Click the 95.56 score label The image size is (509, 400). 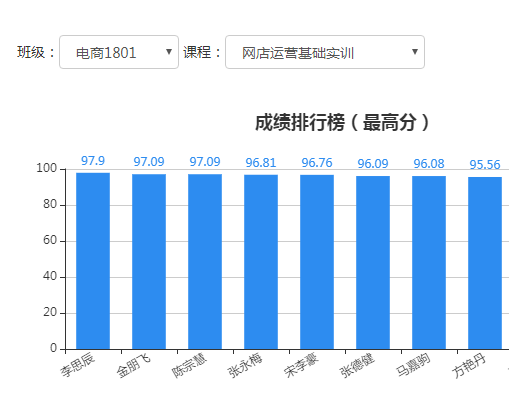coord(485,165)
